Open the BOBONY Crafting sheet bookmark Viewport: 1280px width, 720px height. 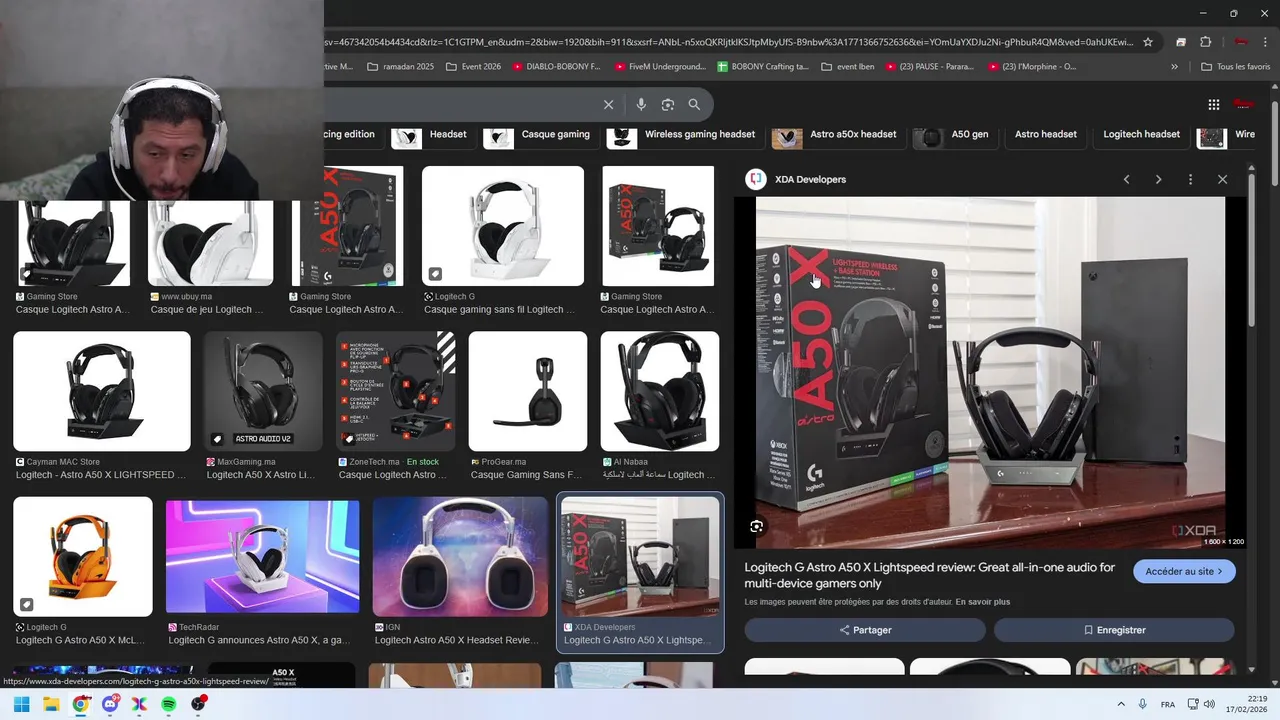(763, 67)
